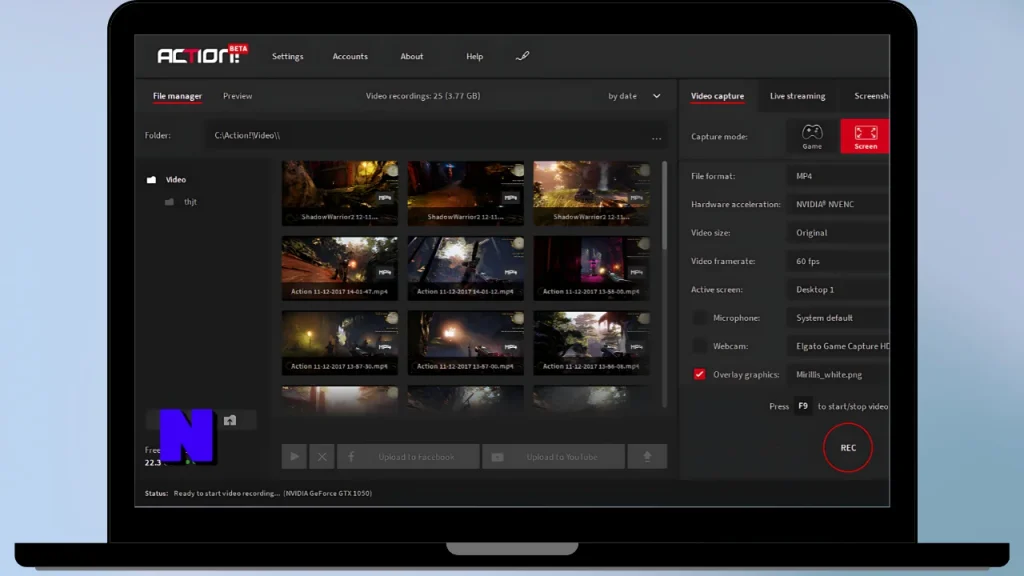
Task: Click the F9 hotkey button
Action: (803, 406)
